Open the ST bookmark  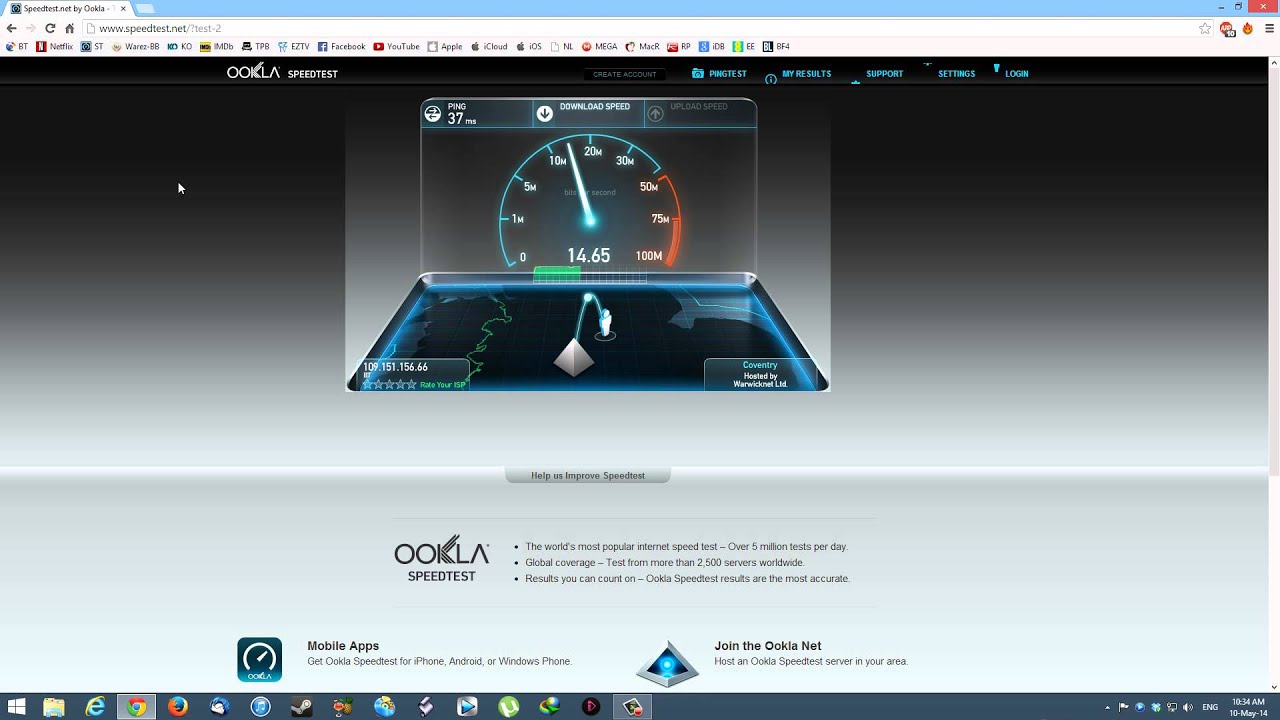pyautogui.click(x=92, y=46)
